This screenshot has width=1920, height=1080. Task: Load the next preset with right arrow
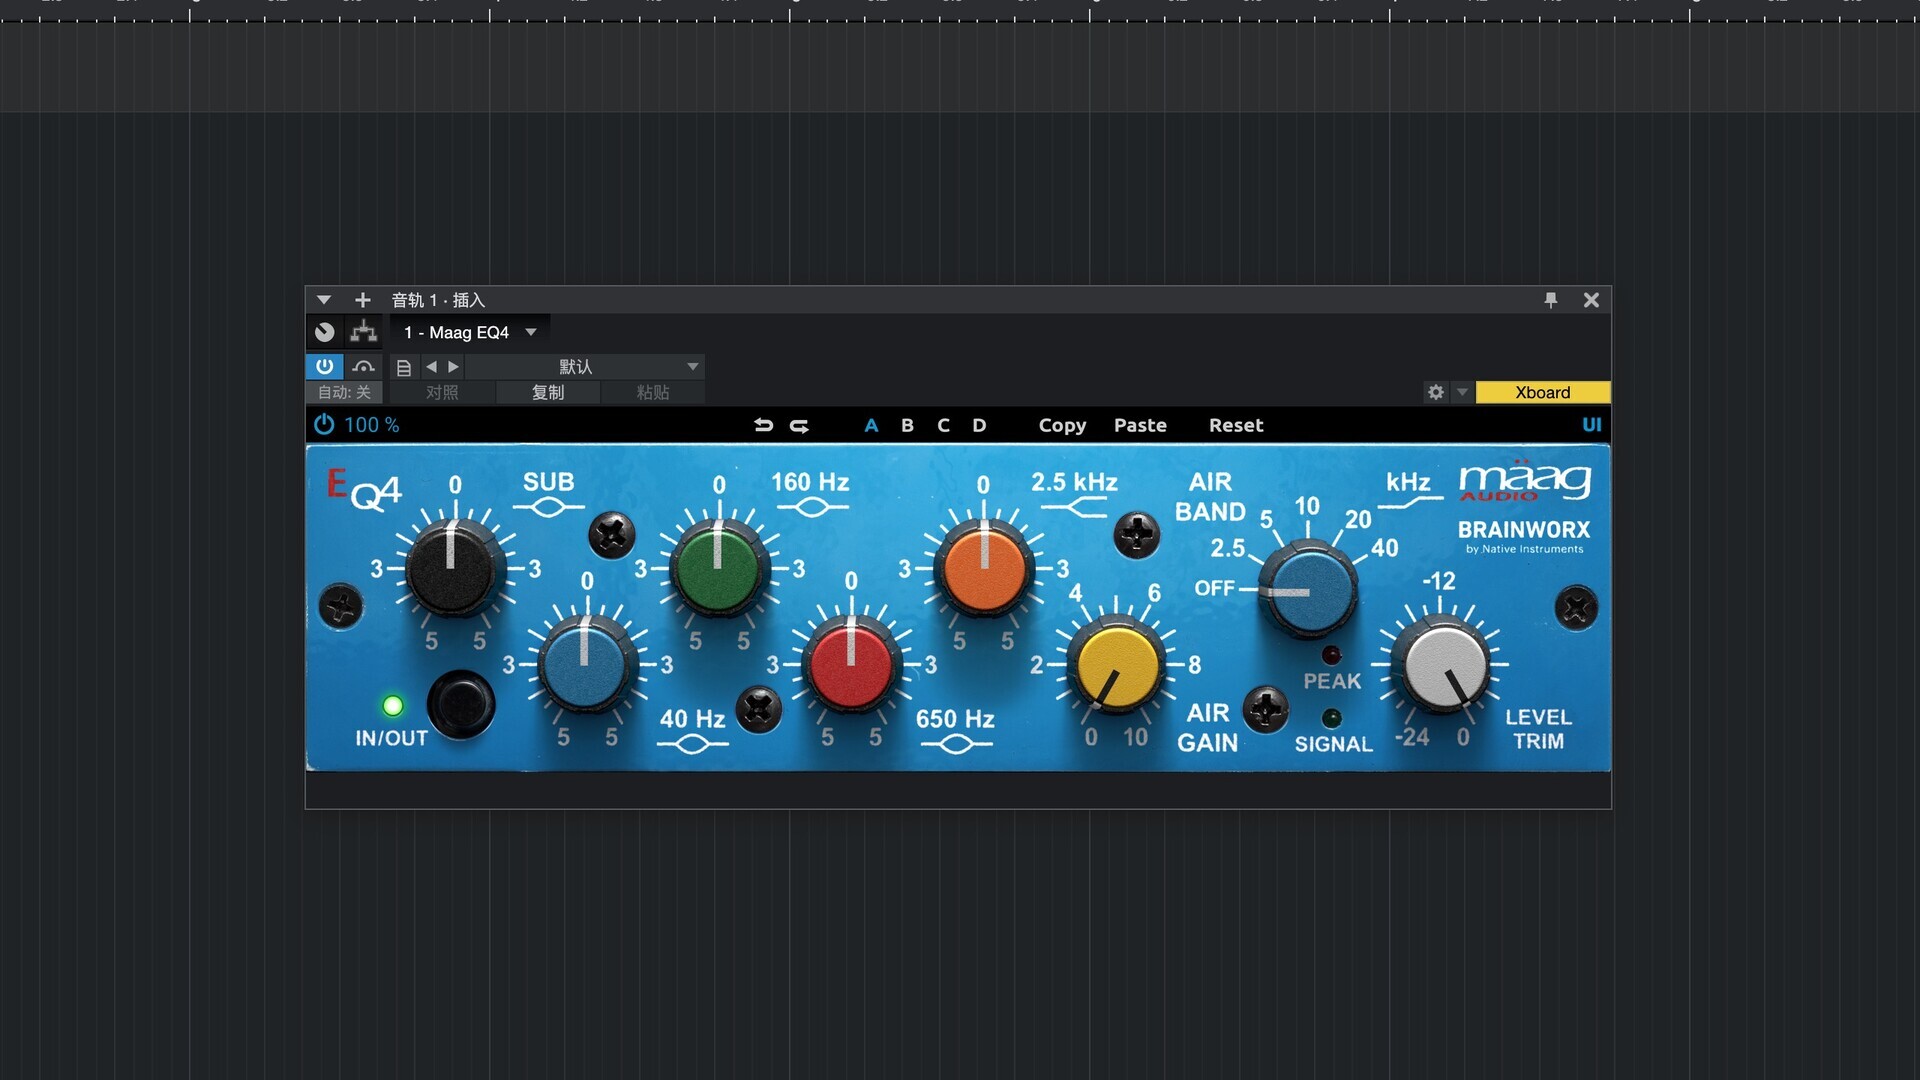tap(453, 367)
